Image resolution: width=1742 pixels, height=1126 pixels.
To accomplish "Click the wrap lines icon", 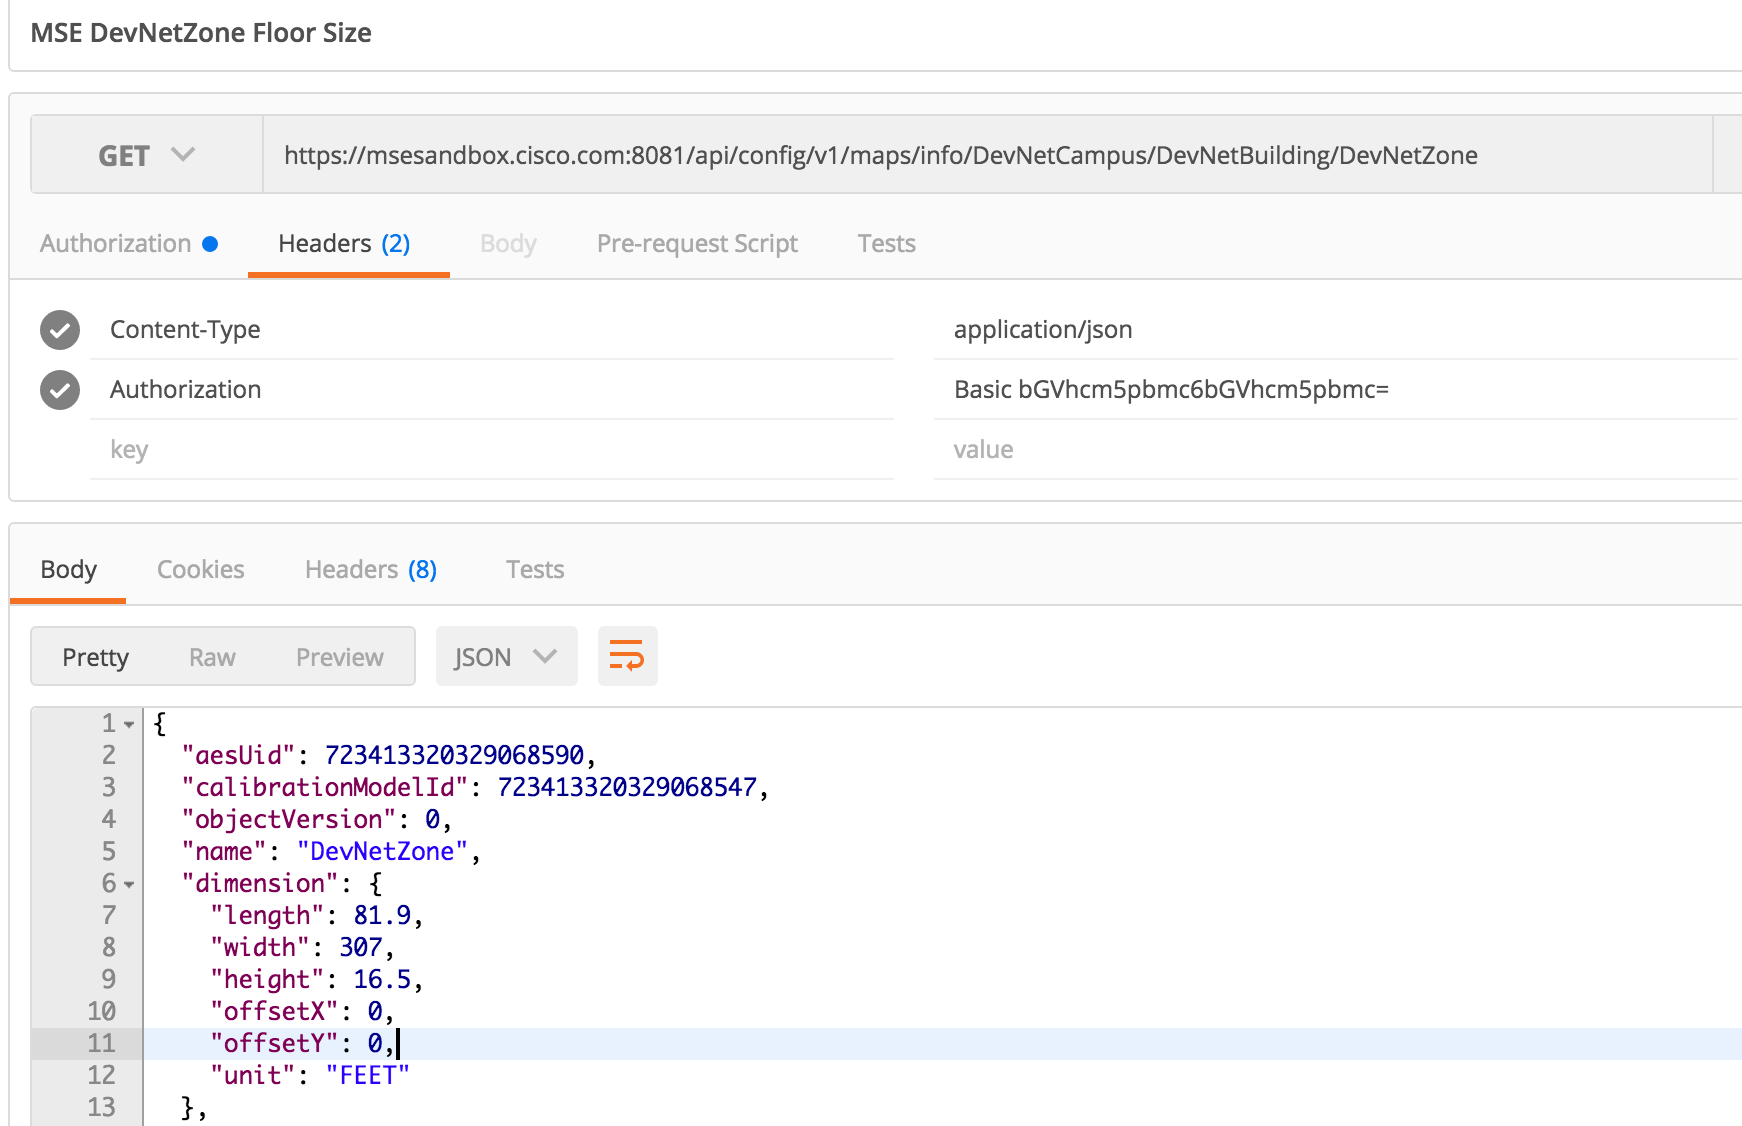I will point(627,657).
